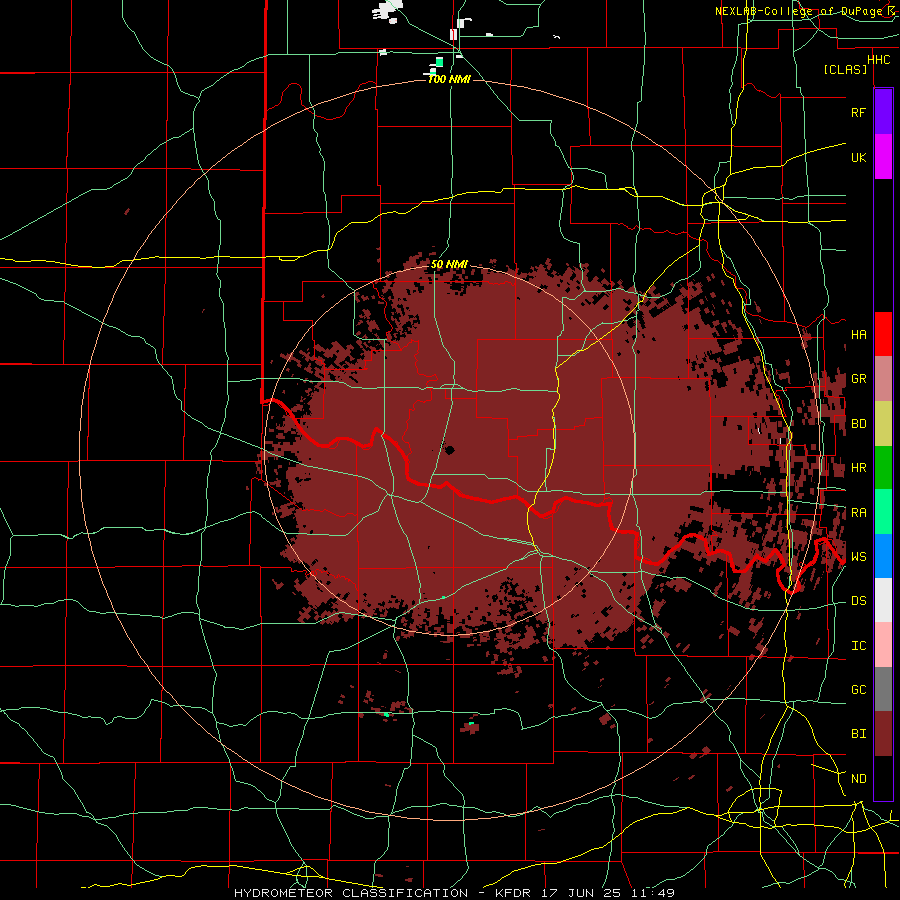Click the 'HYDROMETEOR CLASSIFICATION - KFDR' title text
The width and height of the screenshot is (900, 900).
381,893
